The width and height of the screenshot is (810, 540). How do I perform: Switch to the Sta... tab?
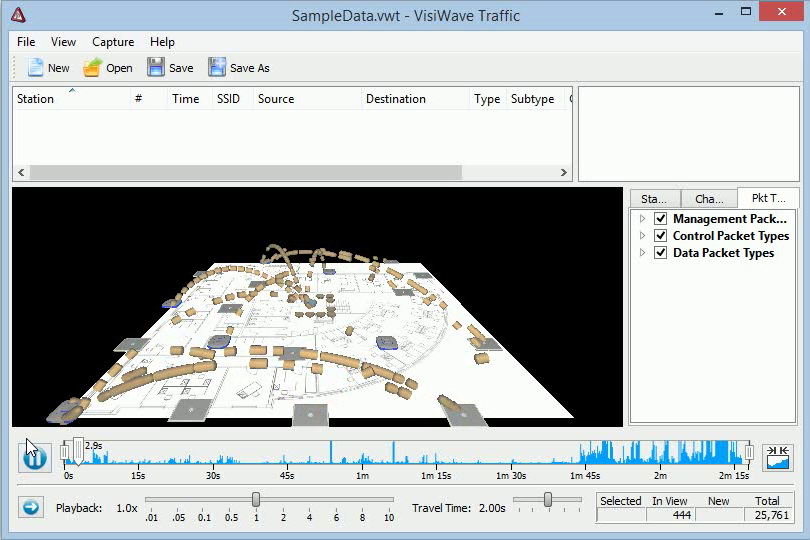[654, 199]
